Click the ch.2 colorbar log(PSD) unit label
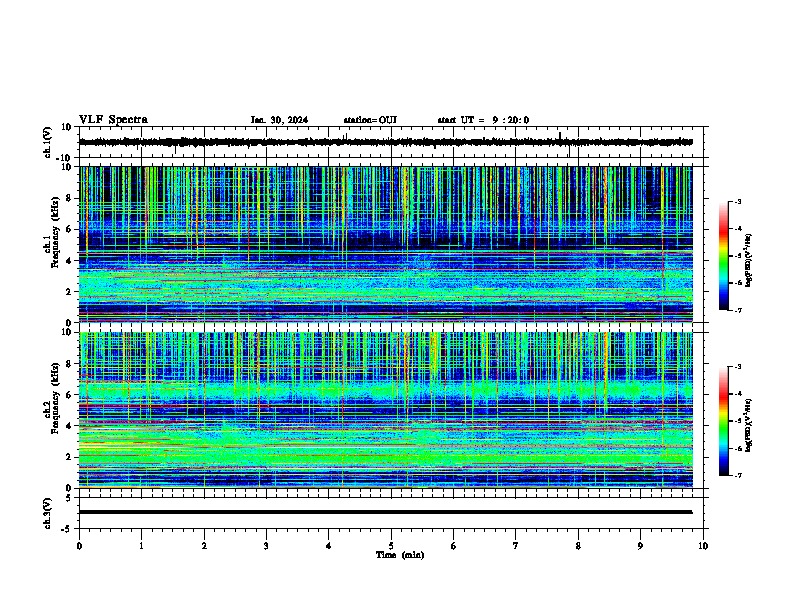 click(749, 425)
